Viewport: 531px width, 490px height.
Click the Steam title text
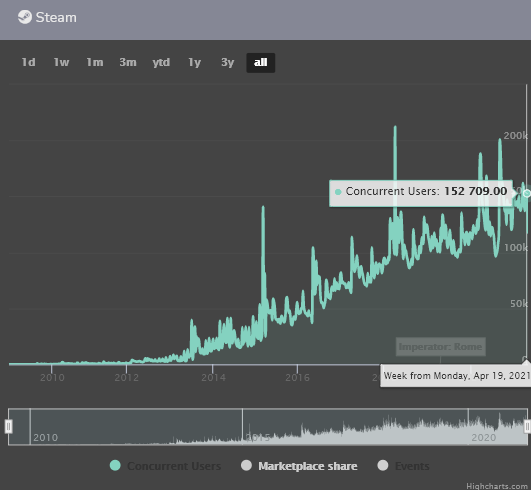click(x=56, y=17)
